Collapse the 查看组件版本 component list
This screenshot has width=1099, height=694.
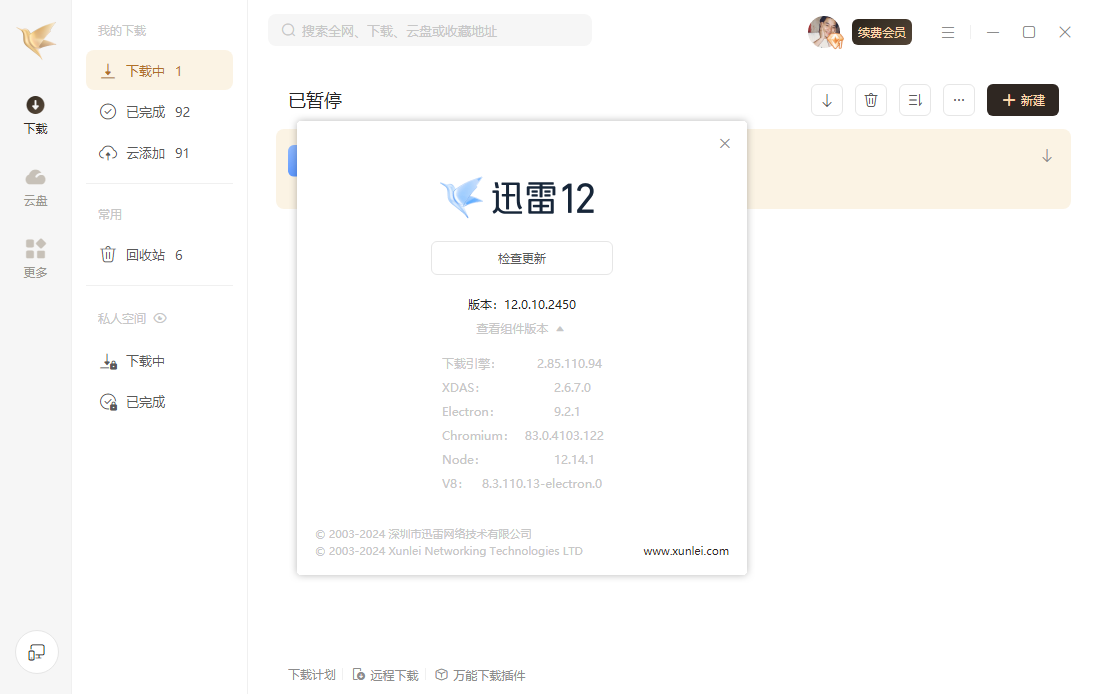tap(516, 328)
